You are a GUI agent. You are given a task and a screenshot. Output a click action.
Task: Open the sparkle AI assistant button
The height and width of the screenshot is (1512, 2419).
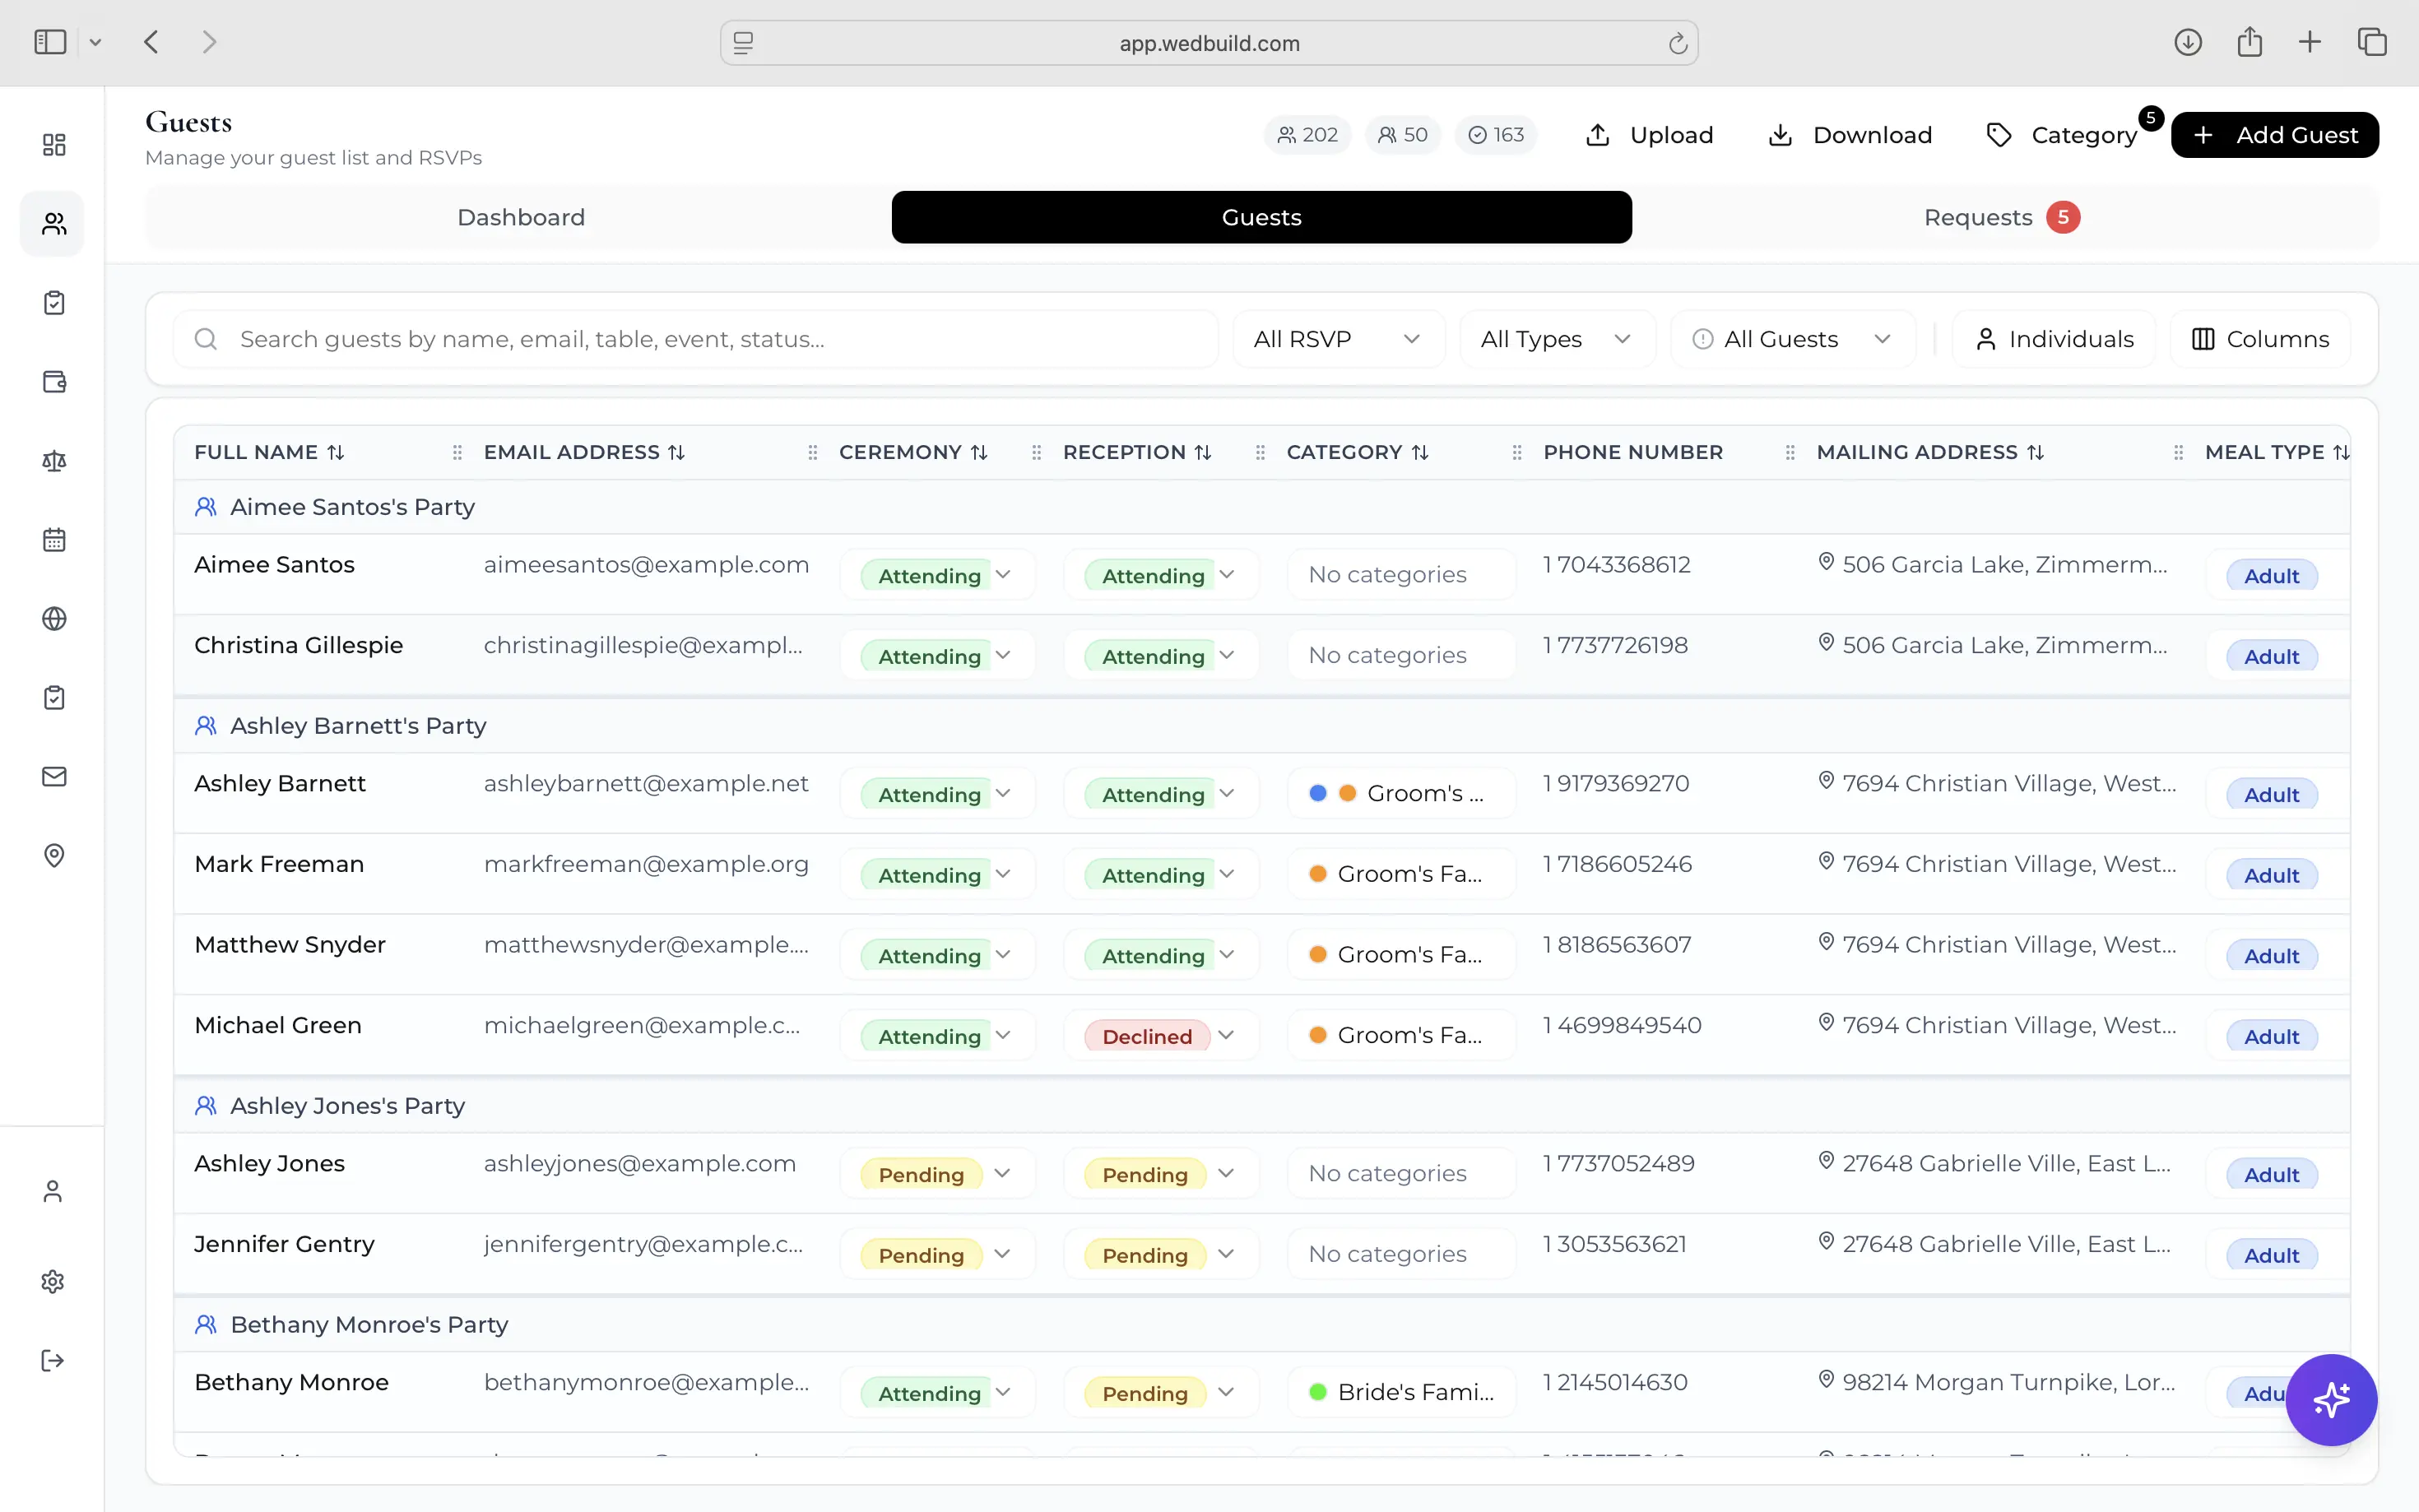(2331, 1400)
